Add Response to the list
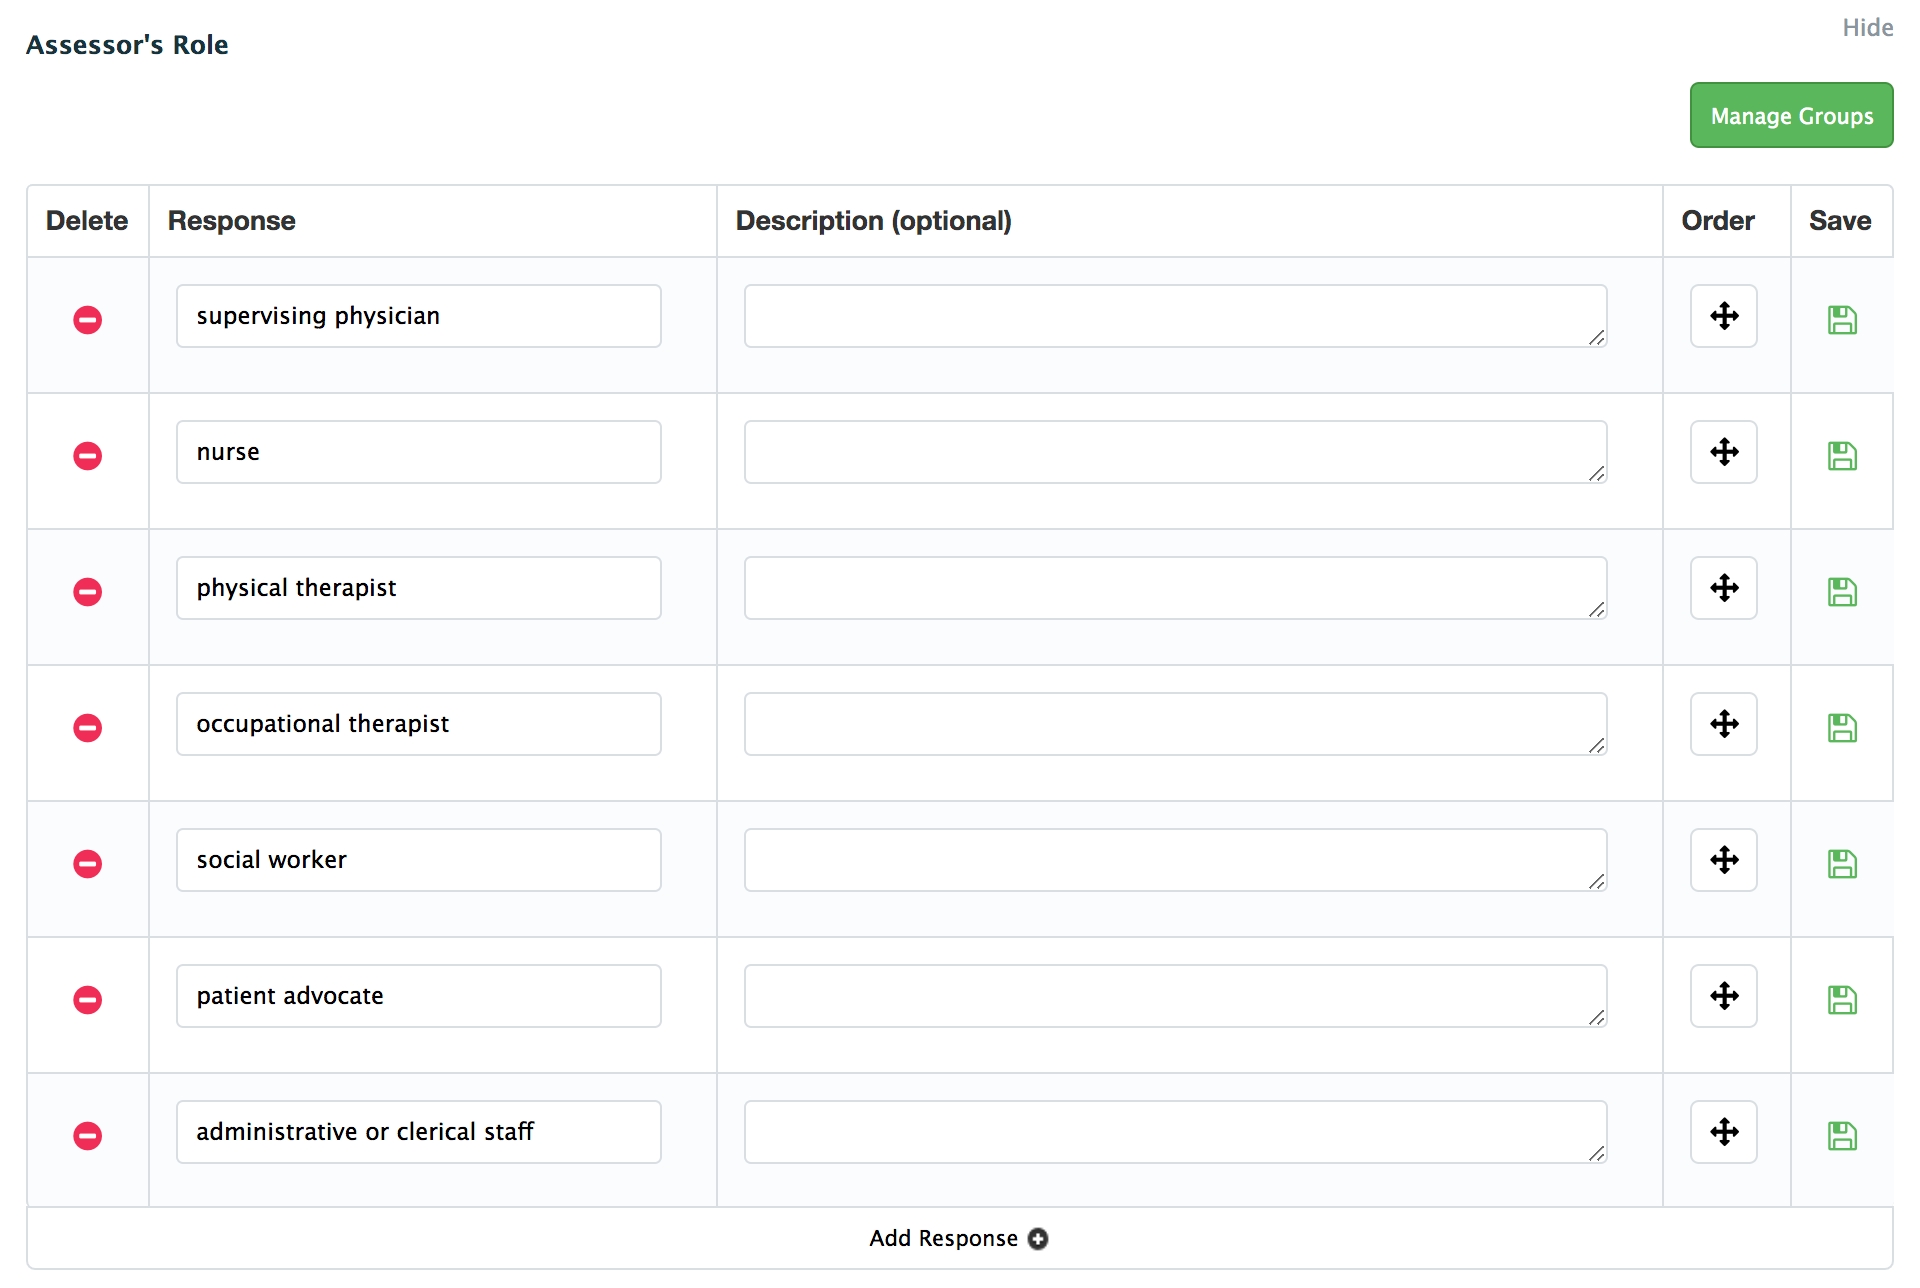This screenshot has height=1288, width=1920. click(x=943, y=1239)
